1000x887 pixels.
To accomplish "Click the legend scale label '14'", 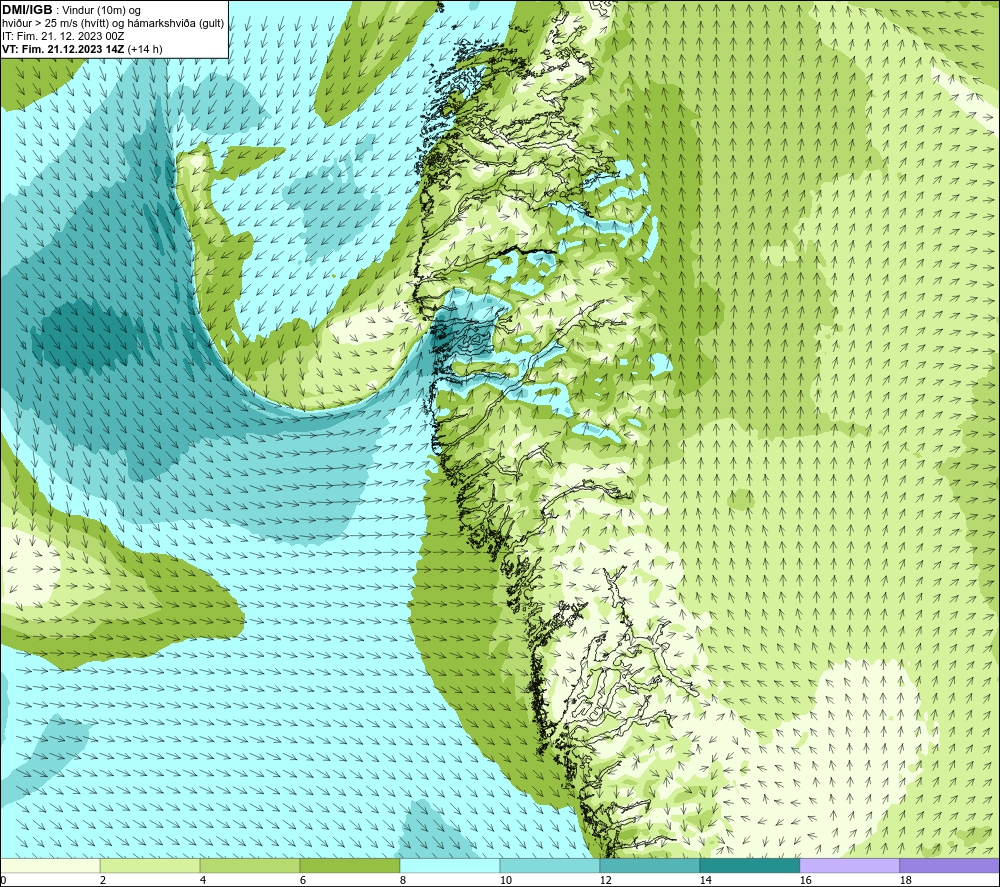I will tap(705, 880).
